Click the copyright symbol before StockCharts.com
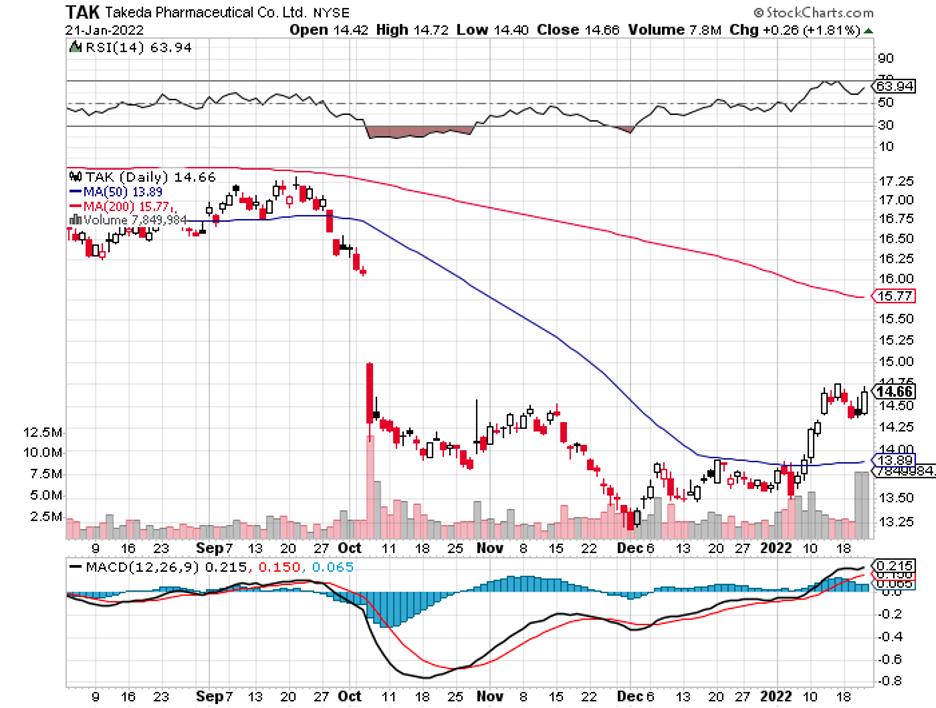Viewport: 936px width, 708px height. coord(760,13)
